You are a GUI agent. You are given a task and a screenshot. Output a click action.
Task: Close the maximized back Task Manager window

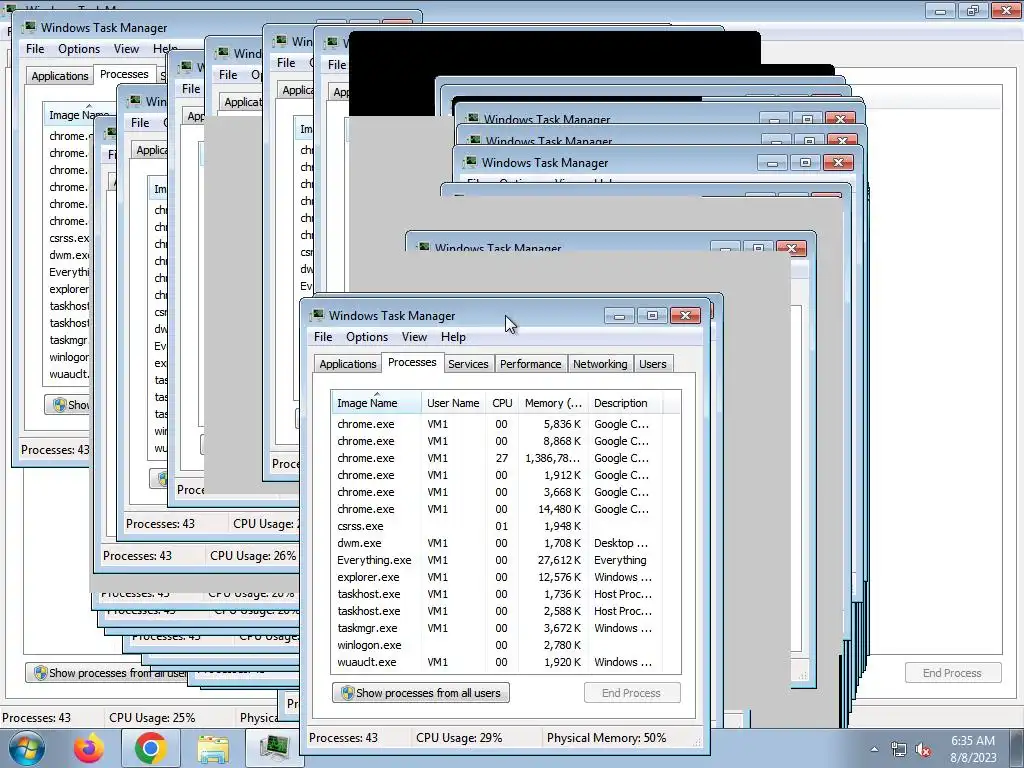(x=1006, y=10)
